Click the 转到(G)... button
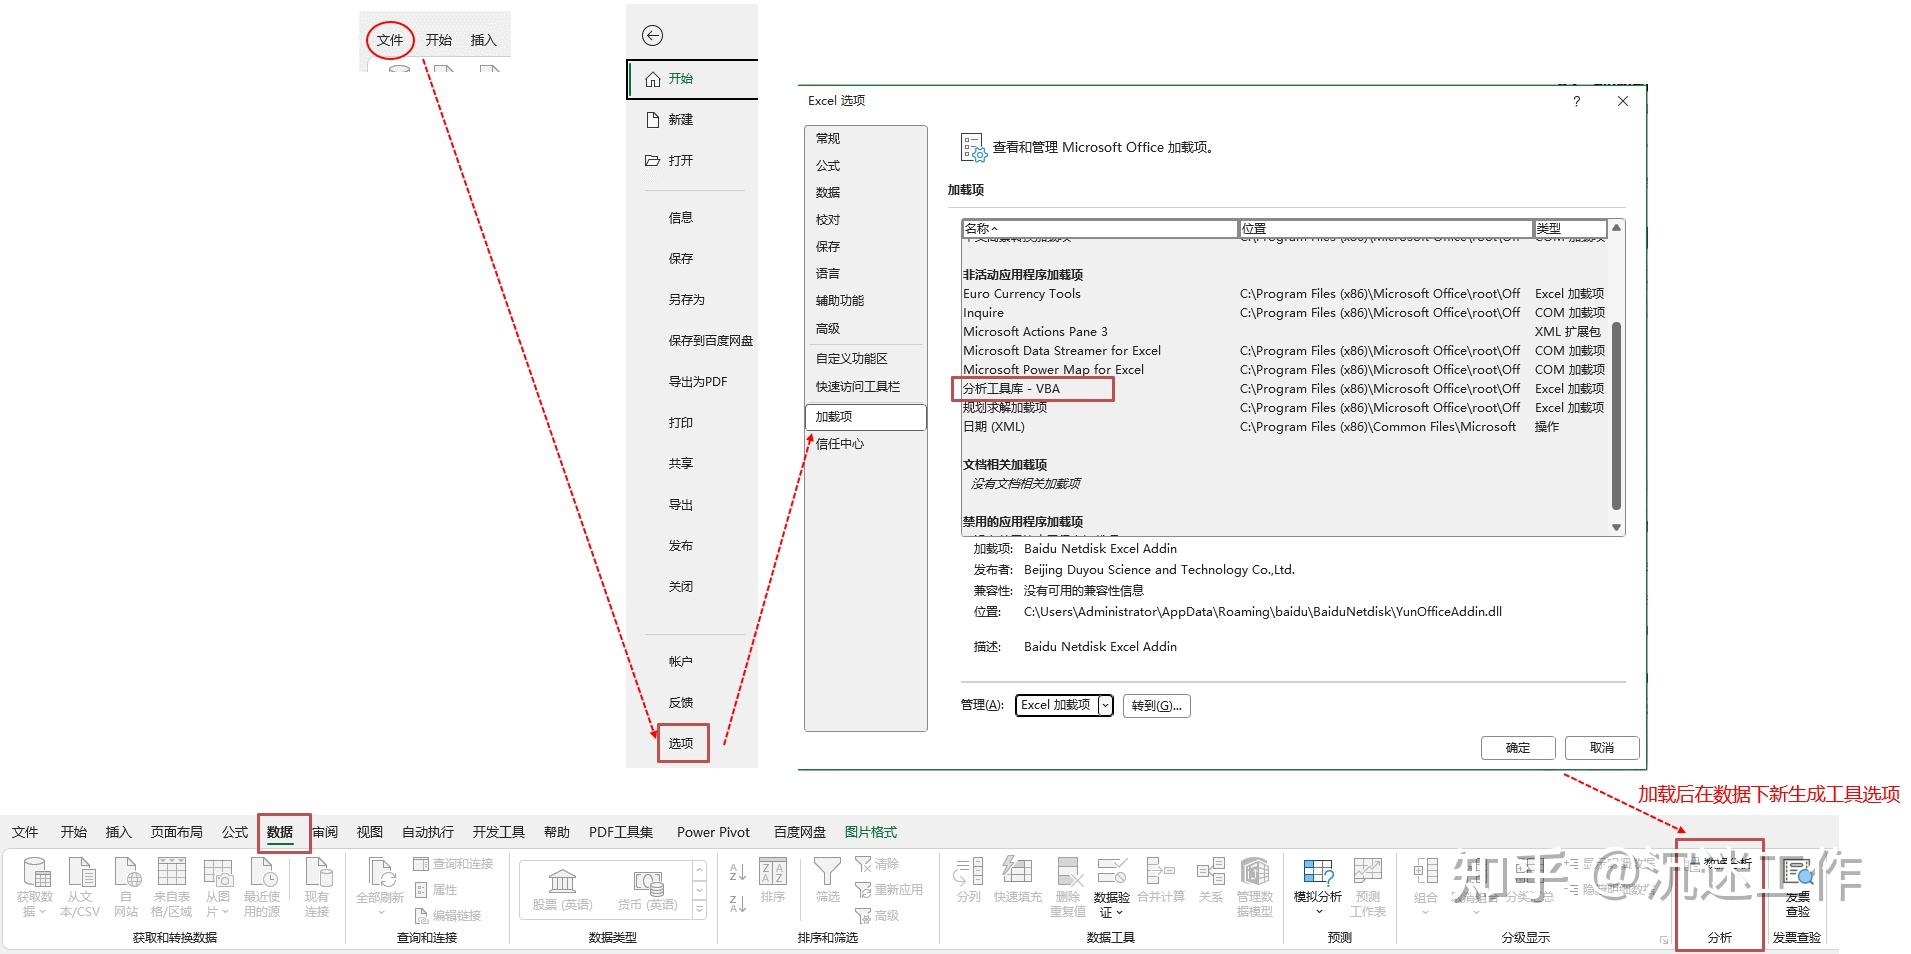The image size is (1911, 954). tap(1156, 705)
